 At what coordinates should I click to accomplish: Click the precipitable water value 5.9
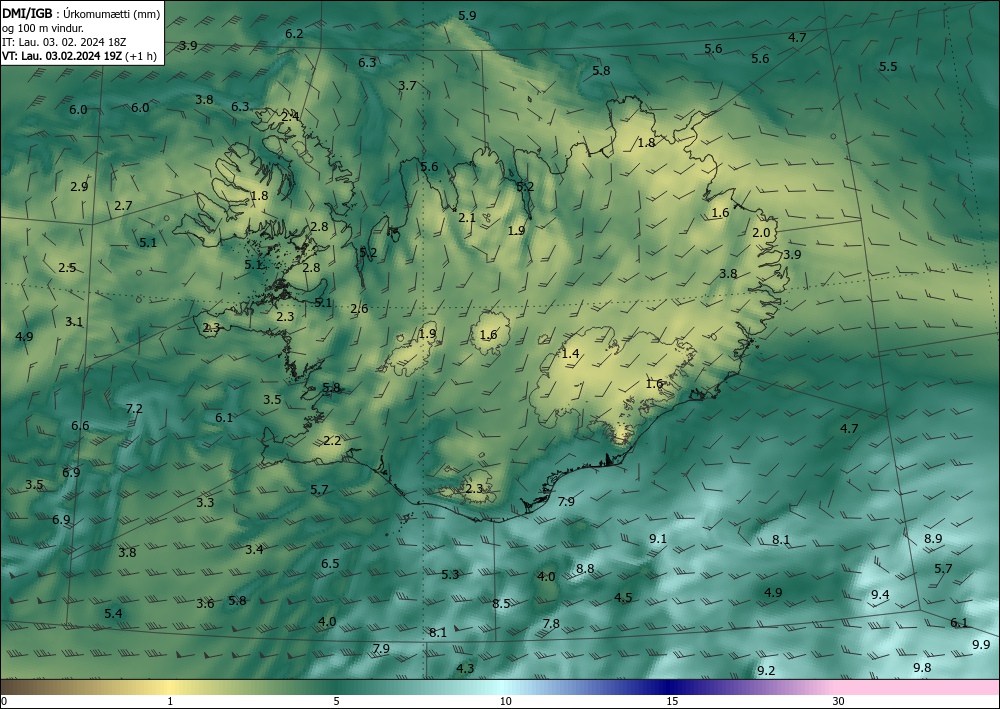coord(467,15)
